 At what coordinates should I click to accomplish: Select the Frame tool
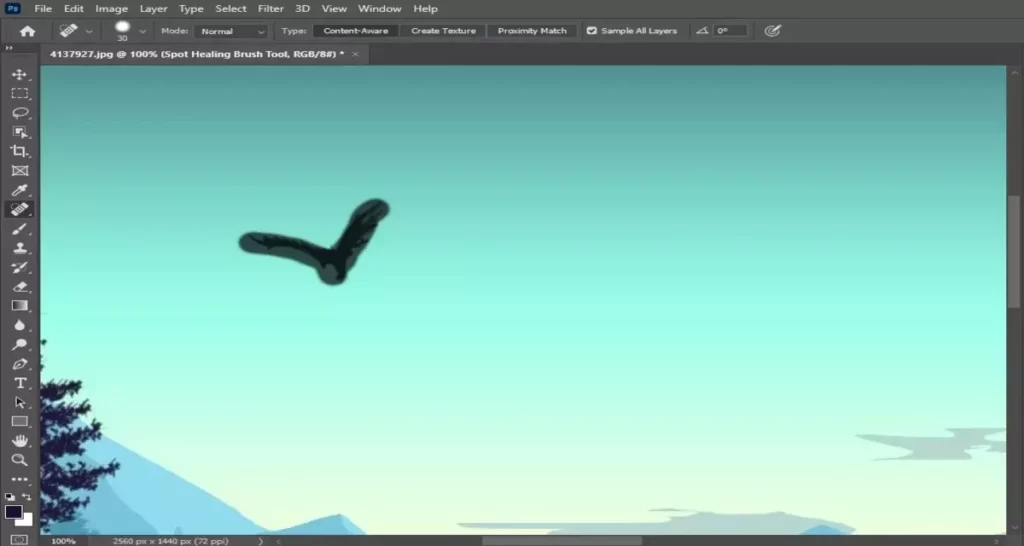[20, 171]
